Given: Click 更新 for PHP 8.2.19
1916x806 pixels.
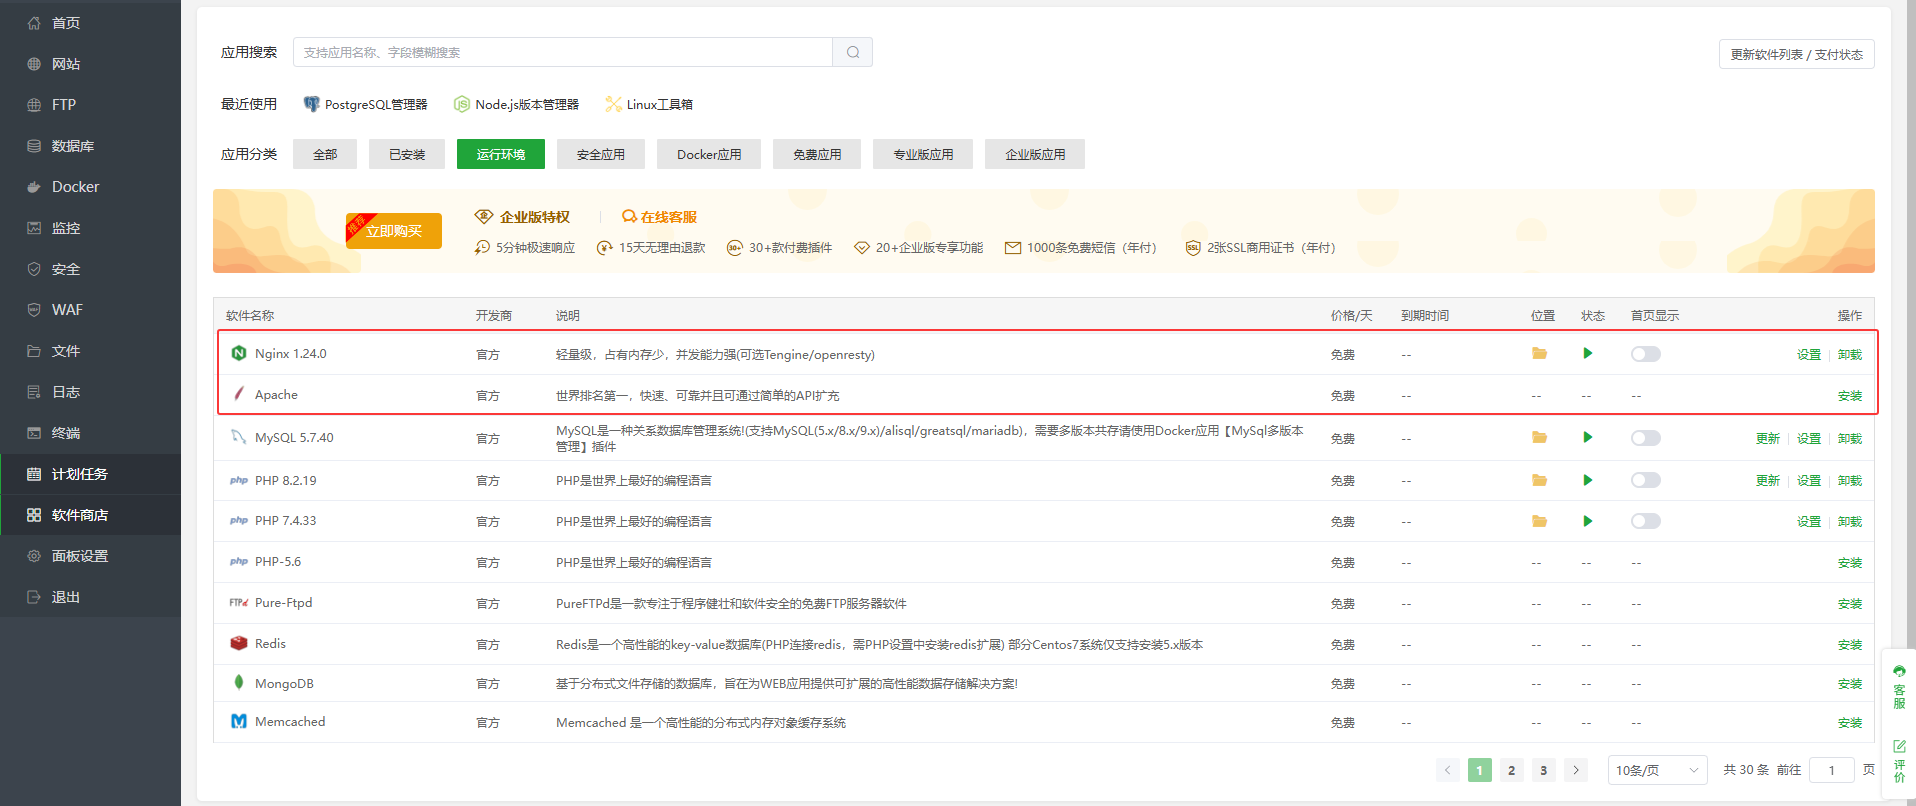Looking at the screenshot, I should pos(1768,481).
